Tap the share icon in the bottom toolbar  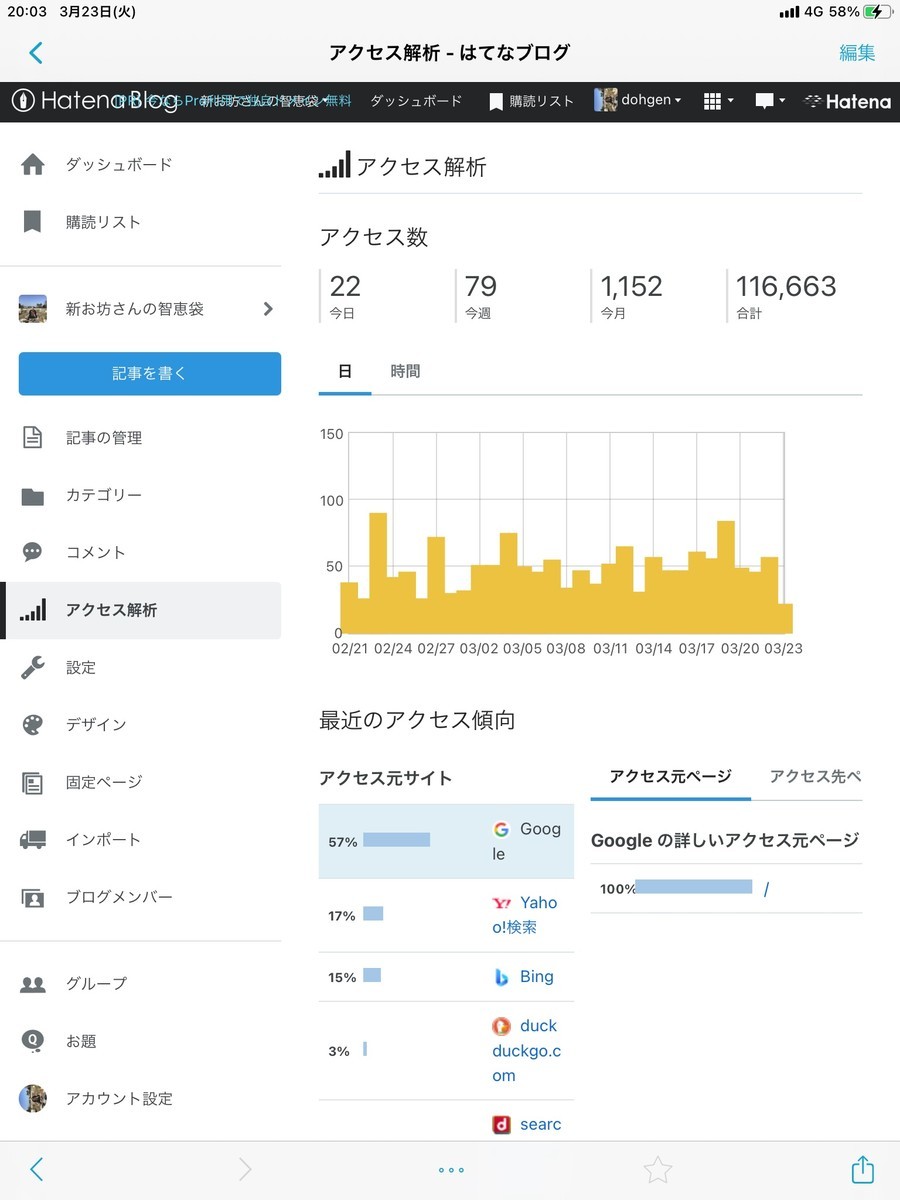click(x=863, y=1168)
